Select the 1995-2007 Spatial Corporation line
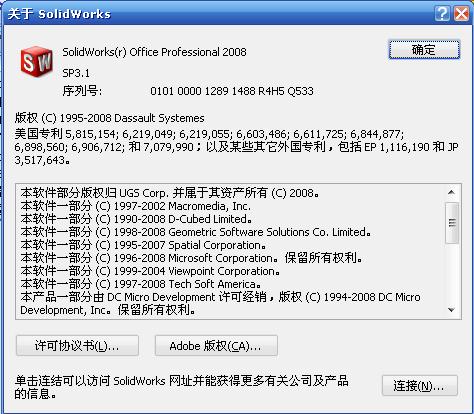 coord(143,245)
